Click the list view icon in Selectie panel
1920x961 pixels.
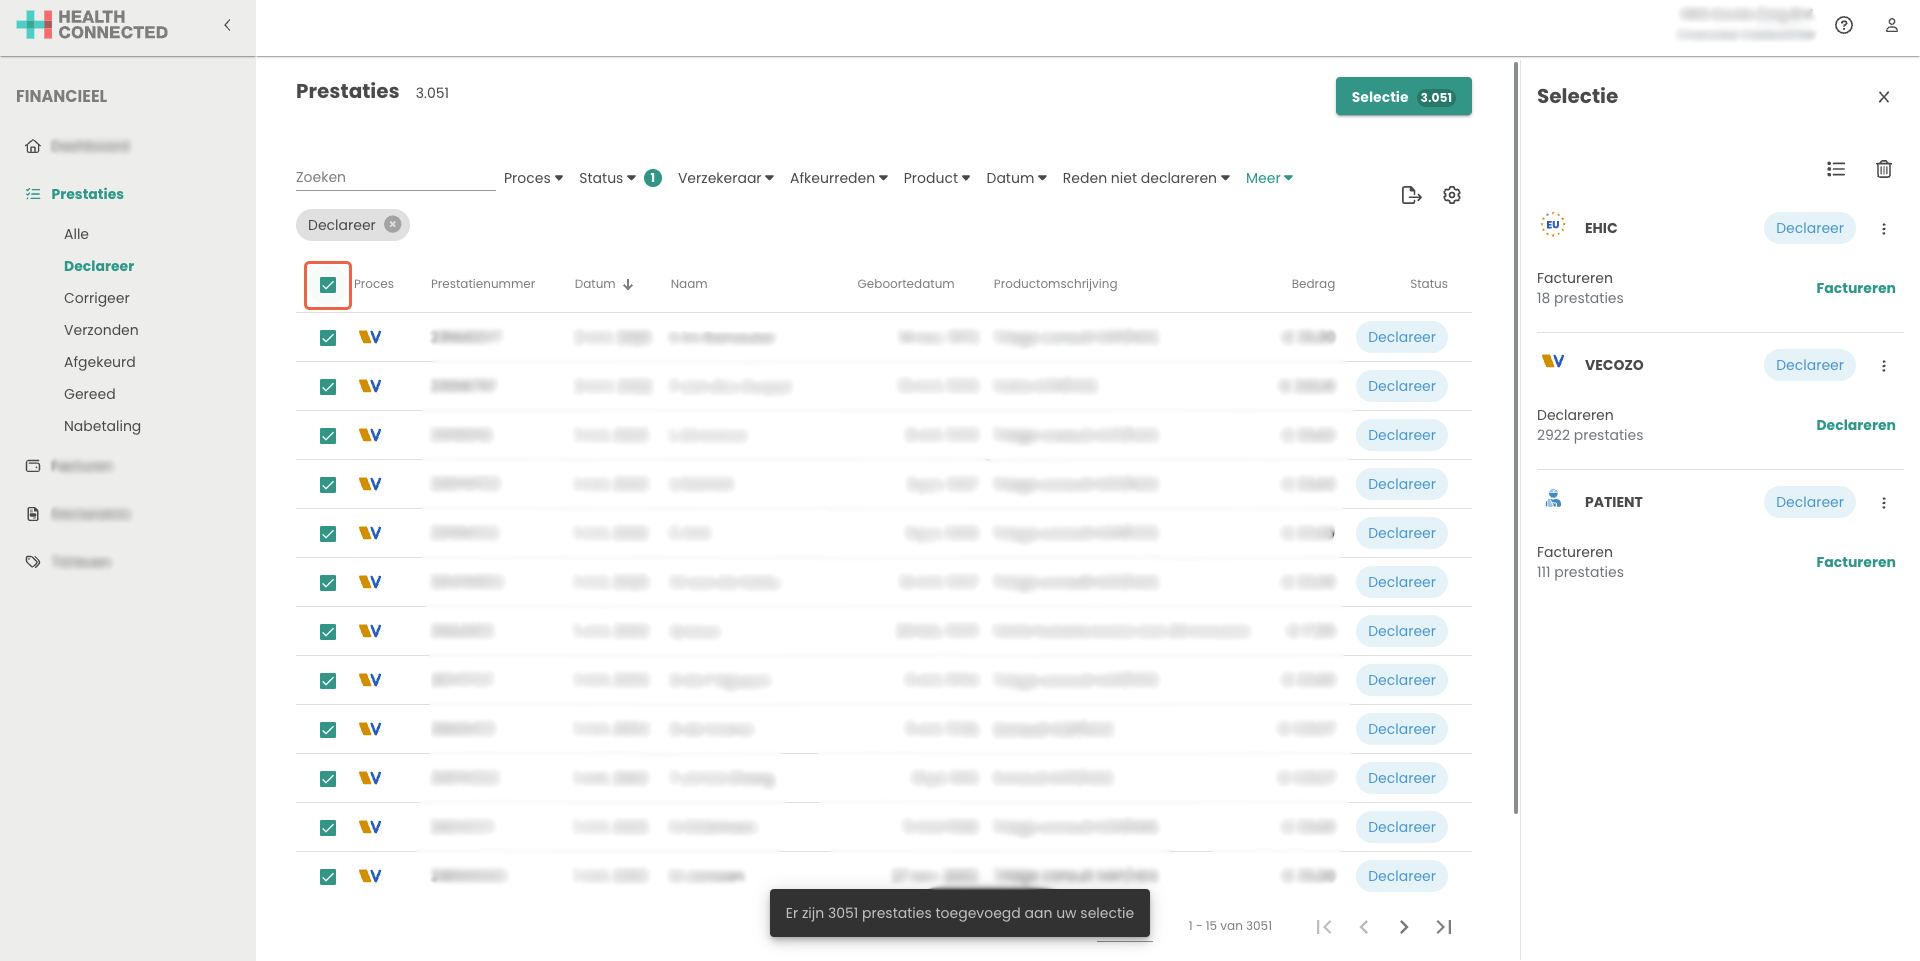(x=1835, y=169)
